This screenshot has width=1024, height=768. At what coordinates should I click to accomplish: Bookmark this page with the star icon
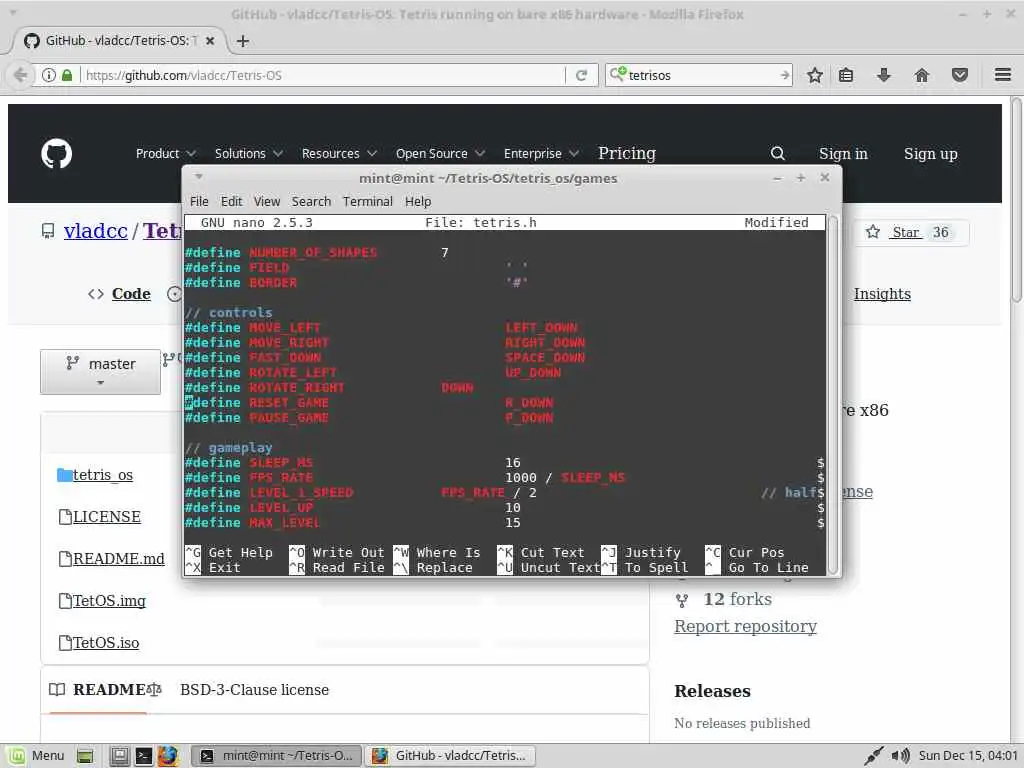[814, 75]
